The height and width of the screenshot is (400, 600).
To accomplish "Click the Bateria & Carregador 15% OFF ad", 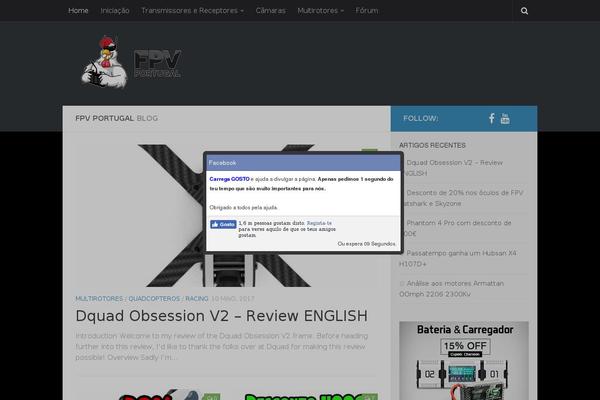I will click(x=464, y=361).
